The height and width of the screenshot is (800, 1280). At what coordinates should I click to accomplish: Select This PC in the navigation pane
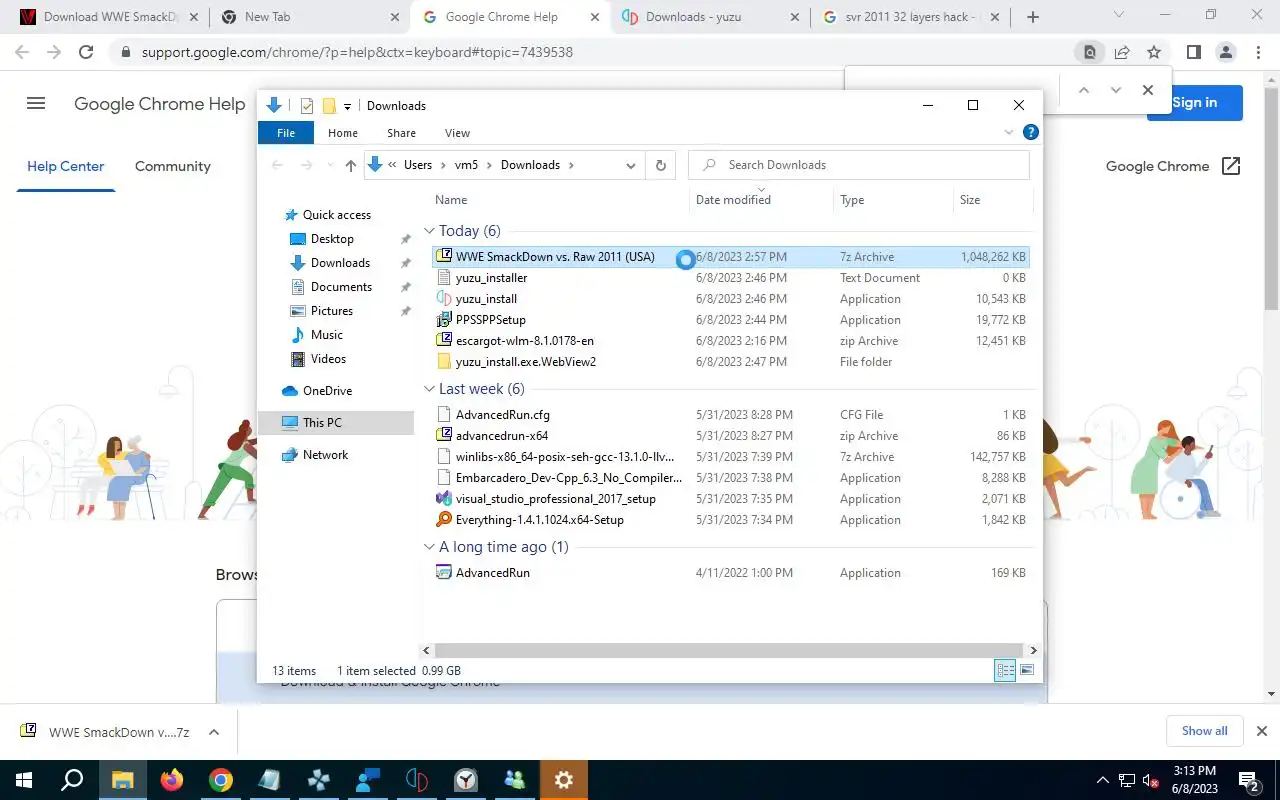[x=322, y=423]
